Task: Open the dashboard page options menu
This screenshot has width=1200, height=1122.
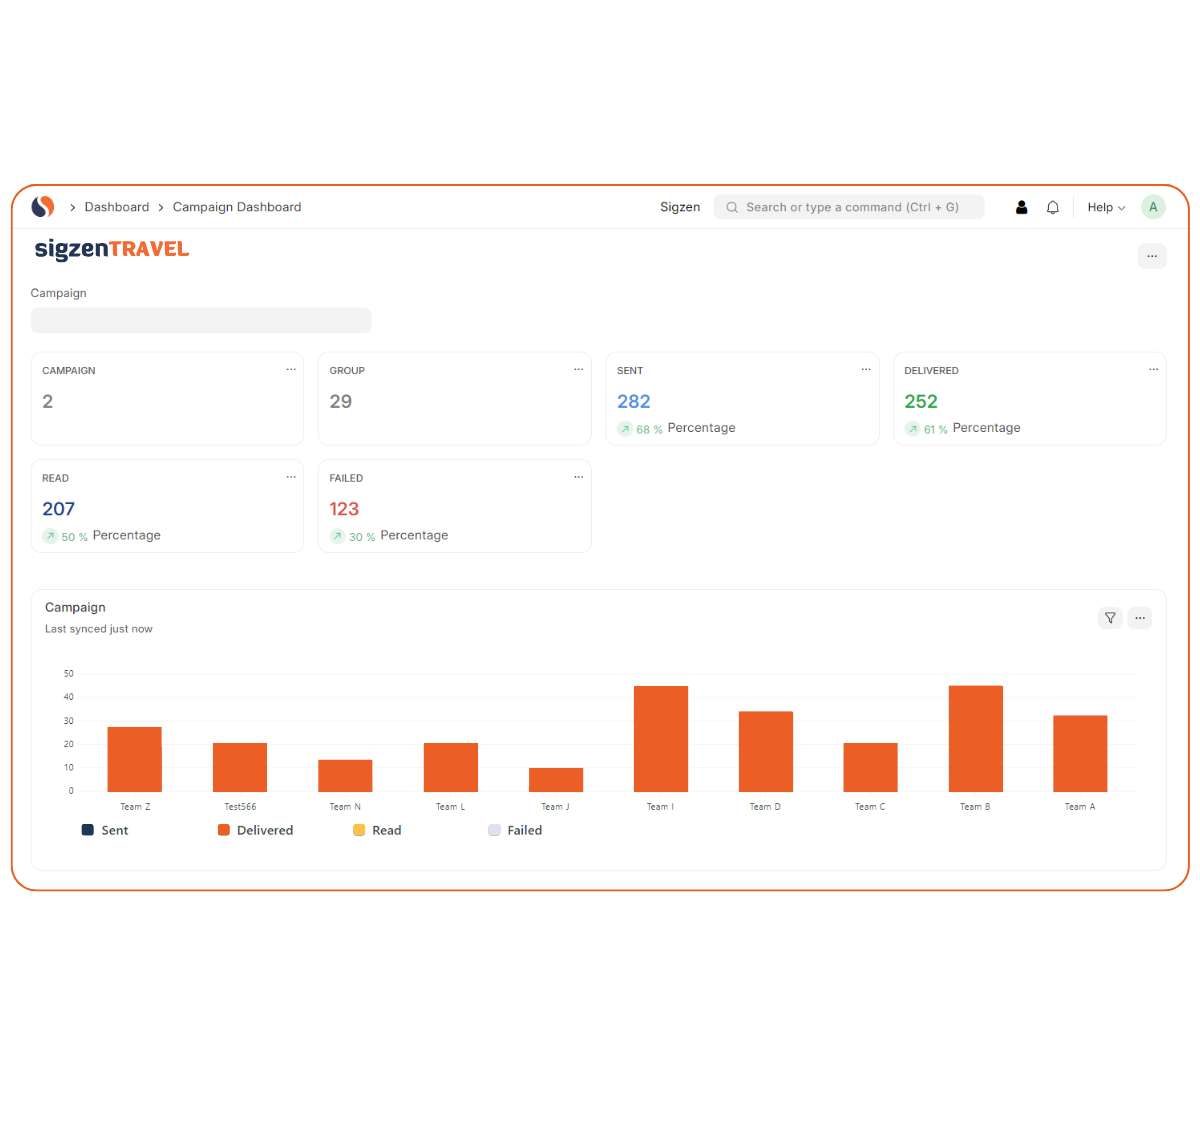Action: (1152, 256)
